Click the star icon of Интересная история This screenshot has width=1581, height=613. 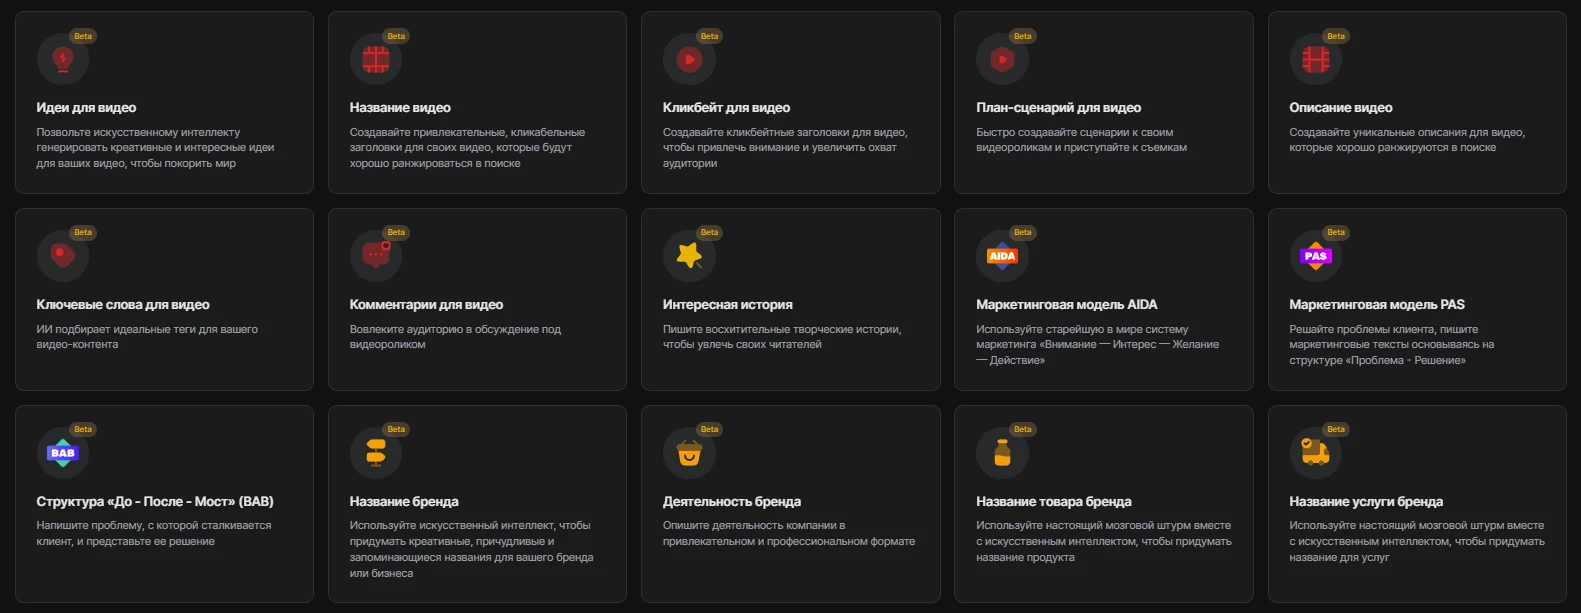click(x=689, y=256)
